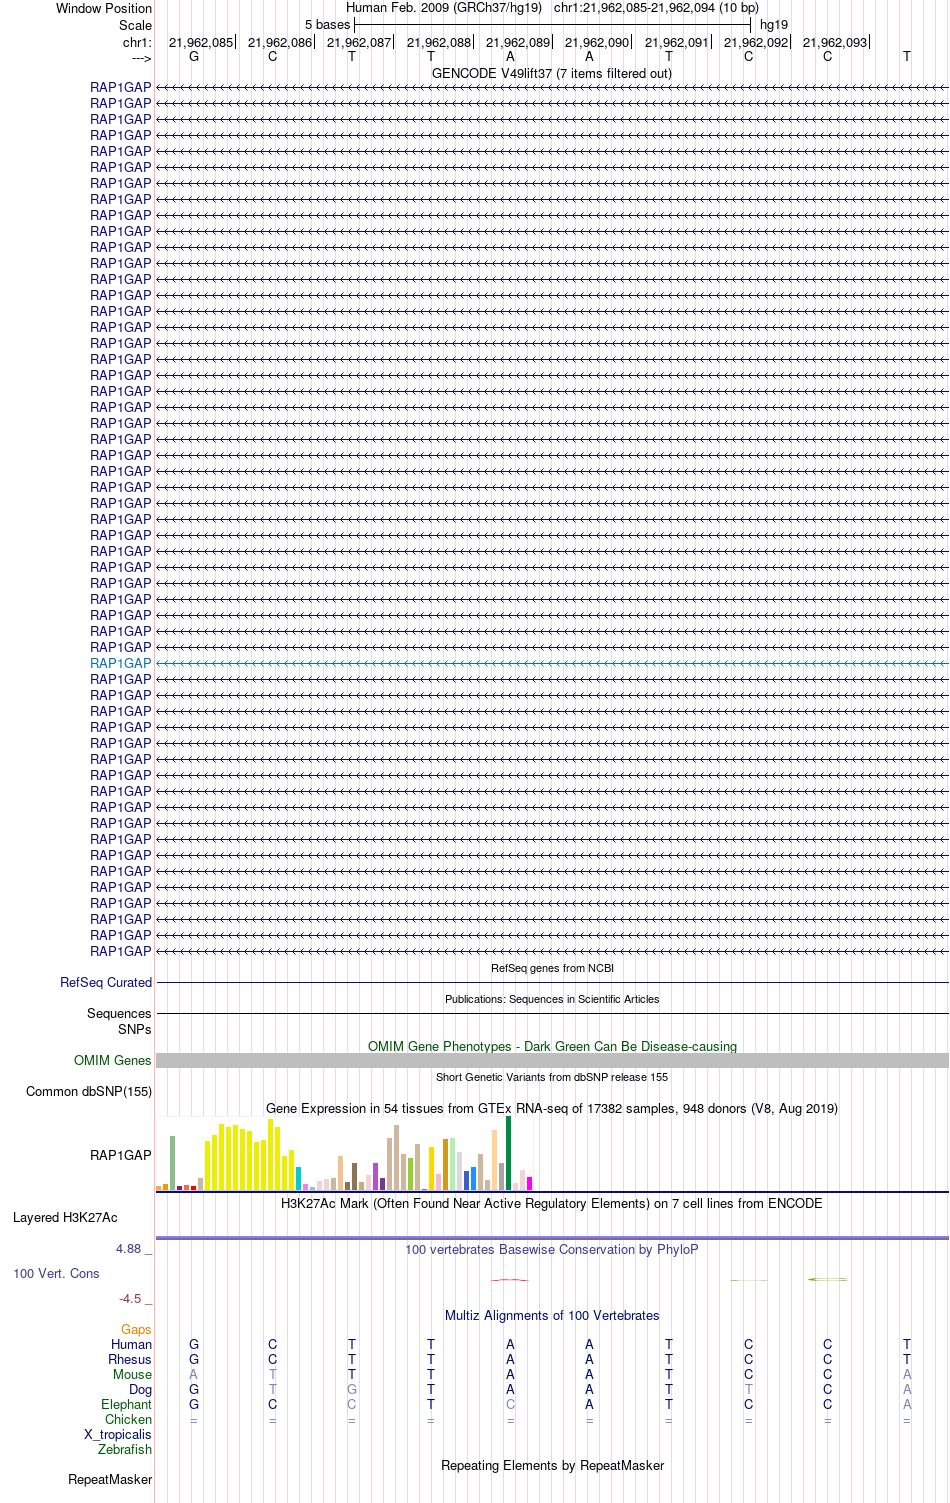Open the GENCODE V49lift37 track title
The height and width of the screenshot is (1503, 950).
click(x=552, y=73)
